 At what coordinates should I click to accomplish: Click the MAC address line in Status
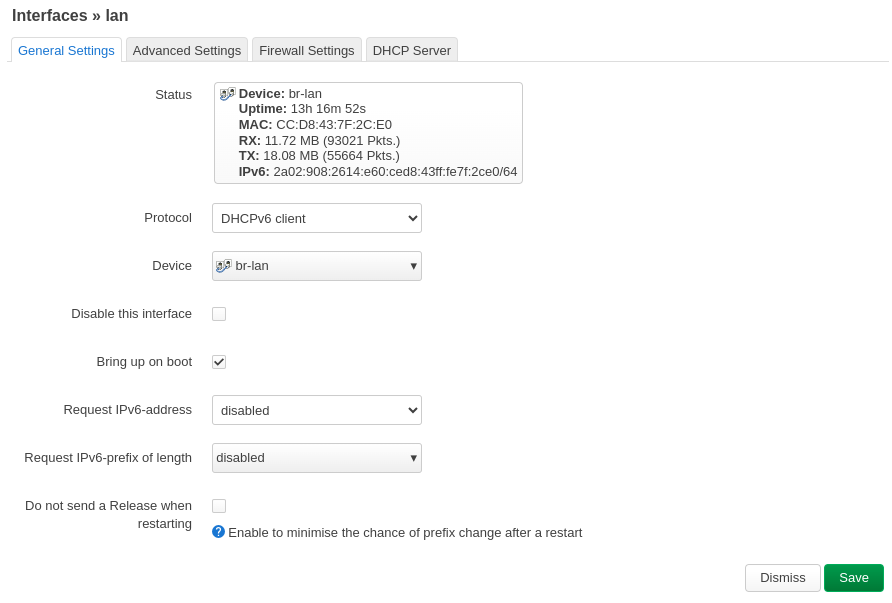click(315, 125)
